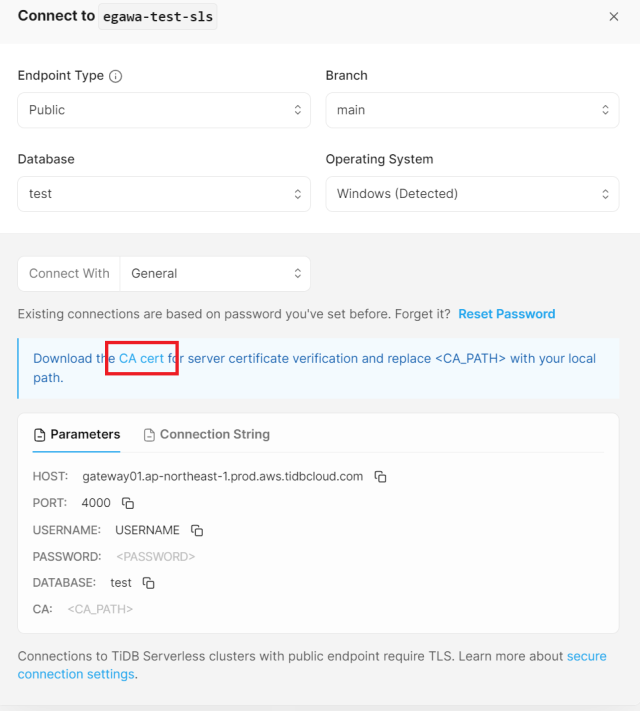Select the Parameters tab
The width and height of the screenshot is (640, 711).
(77, 434)
